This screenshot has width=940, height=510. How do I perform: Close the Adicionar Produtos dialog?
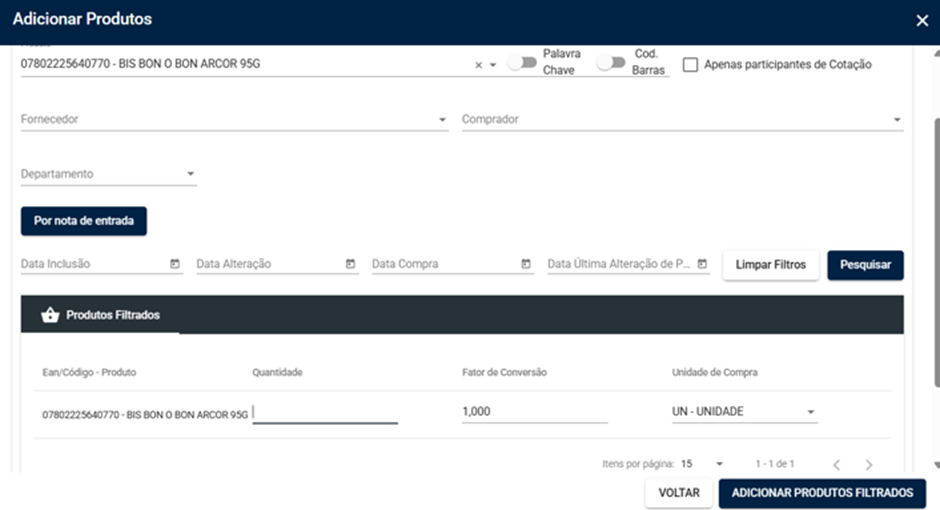click(x=922, y=21)
